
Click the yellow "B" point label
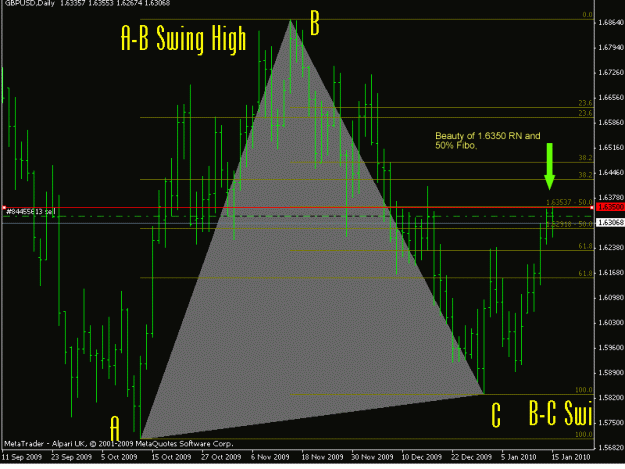click(315, 24)
